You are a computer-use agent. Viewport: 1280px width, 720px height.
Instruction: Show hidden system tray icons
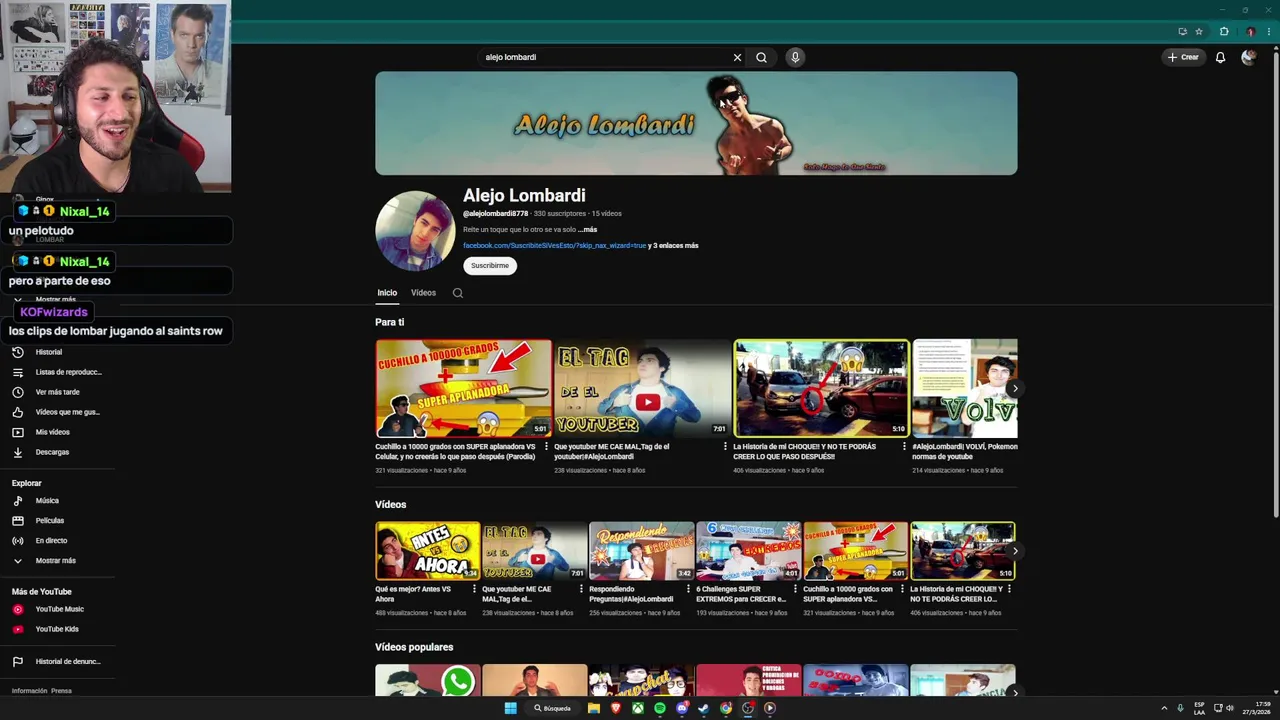click(1164, 708)
